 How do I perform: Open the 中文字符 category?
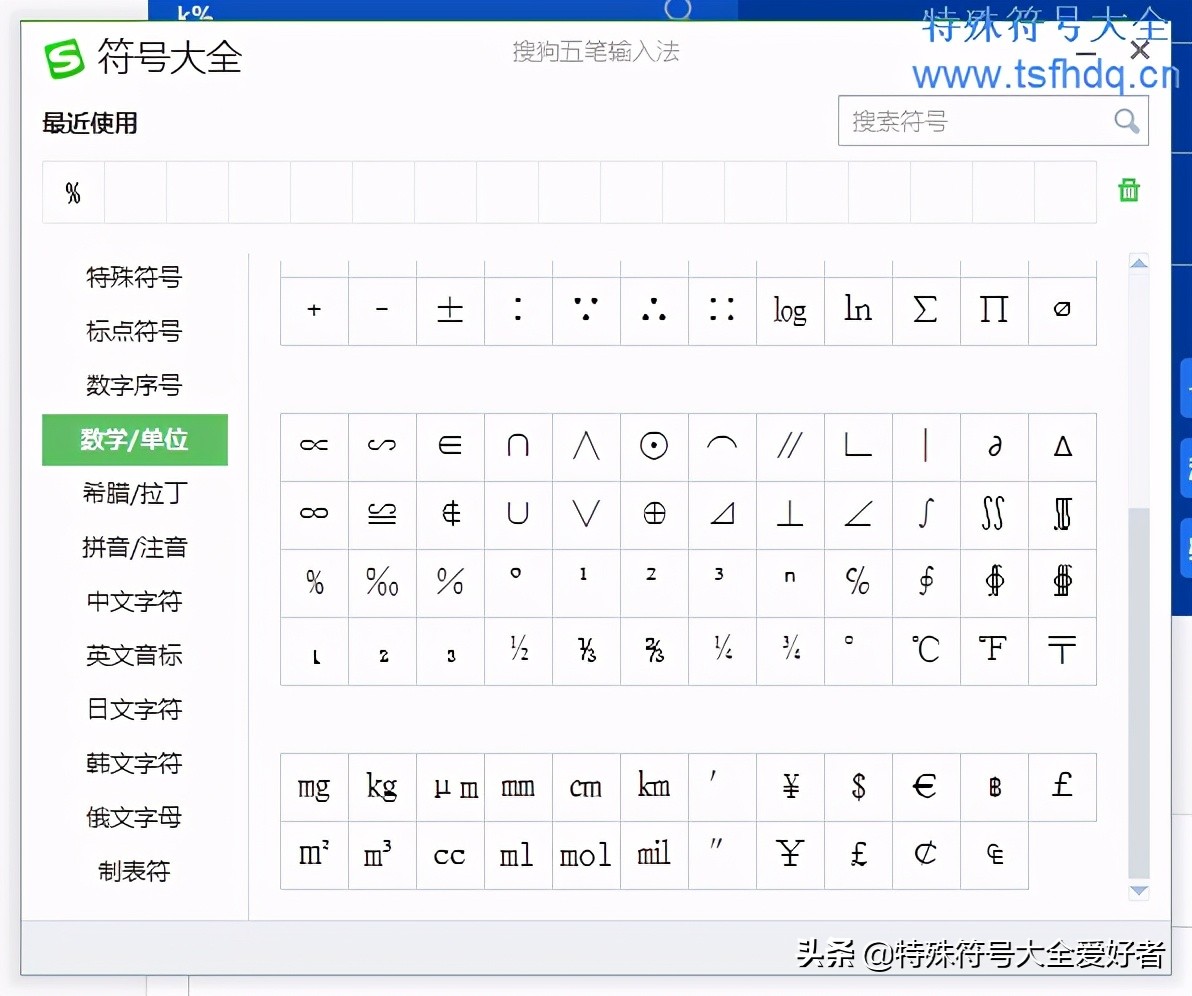pyautogui.click(x=134, y=601)
